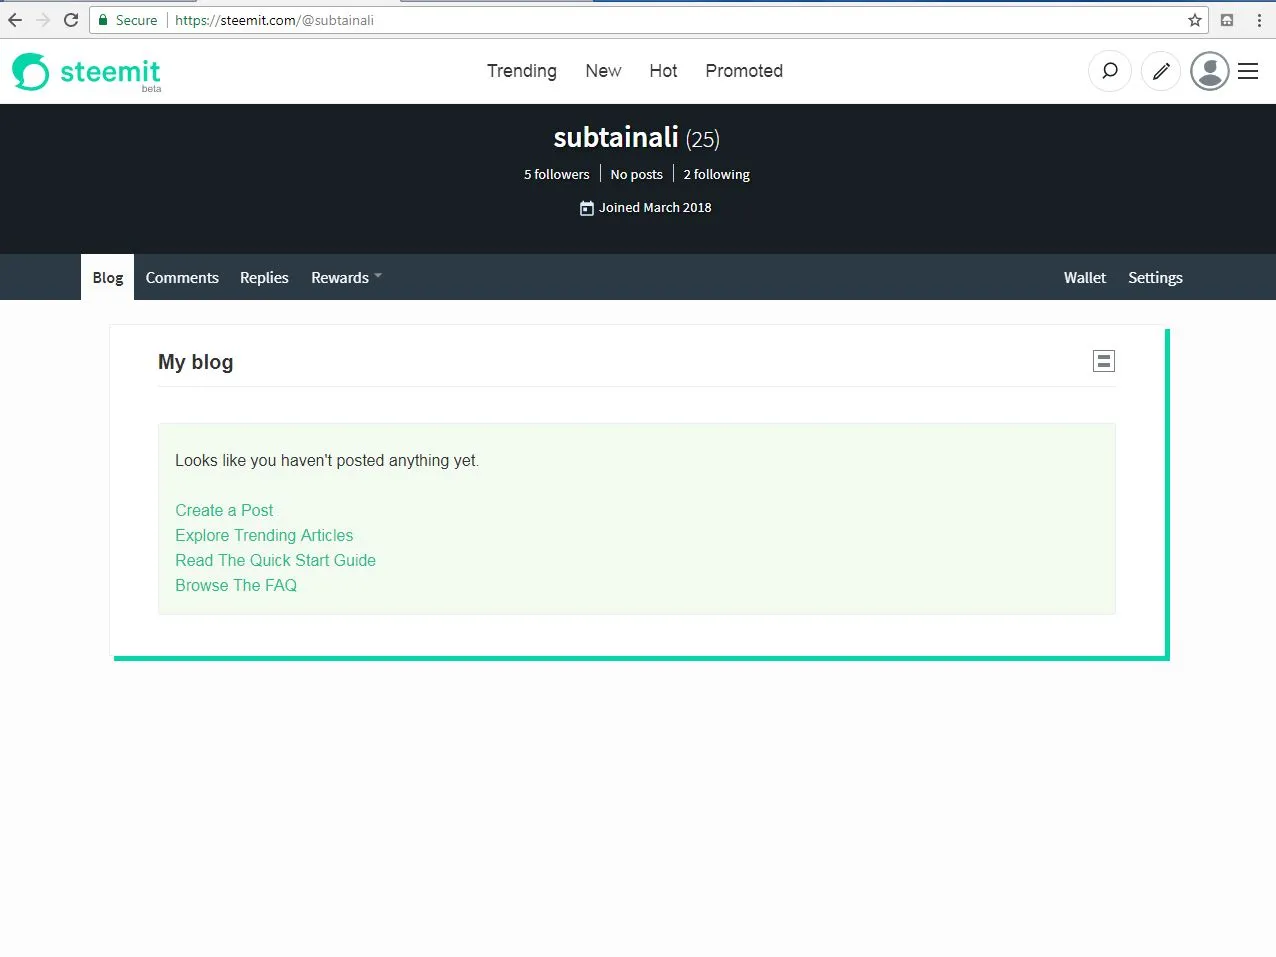Click the subtainali profile name heading
The height and width of the screenshot is (957, 1276).
point(616,137)
